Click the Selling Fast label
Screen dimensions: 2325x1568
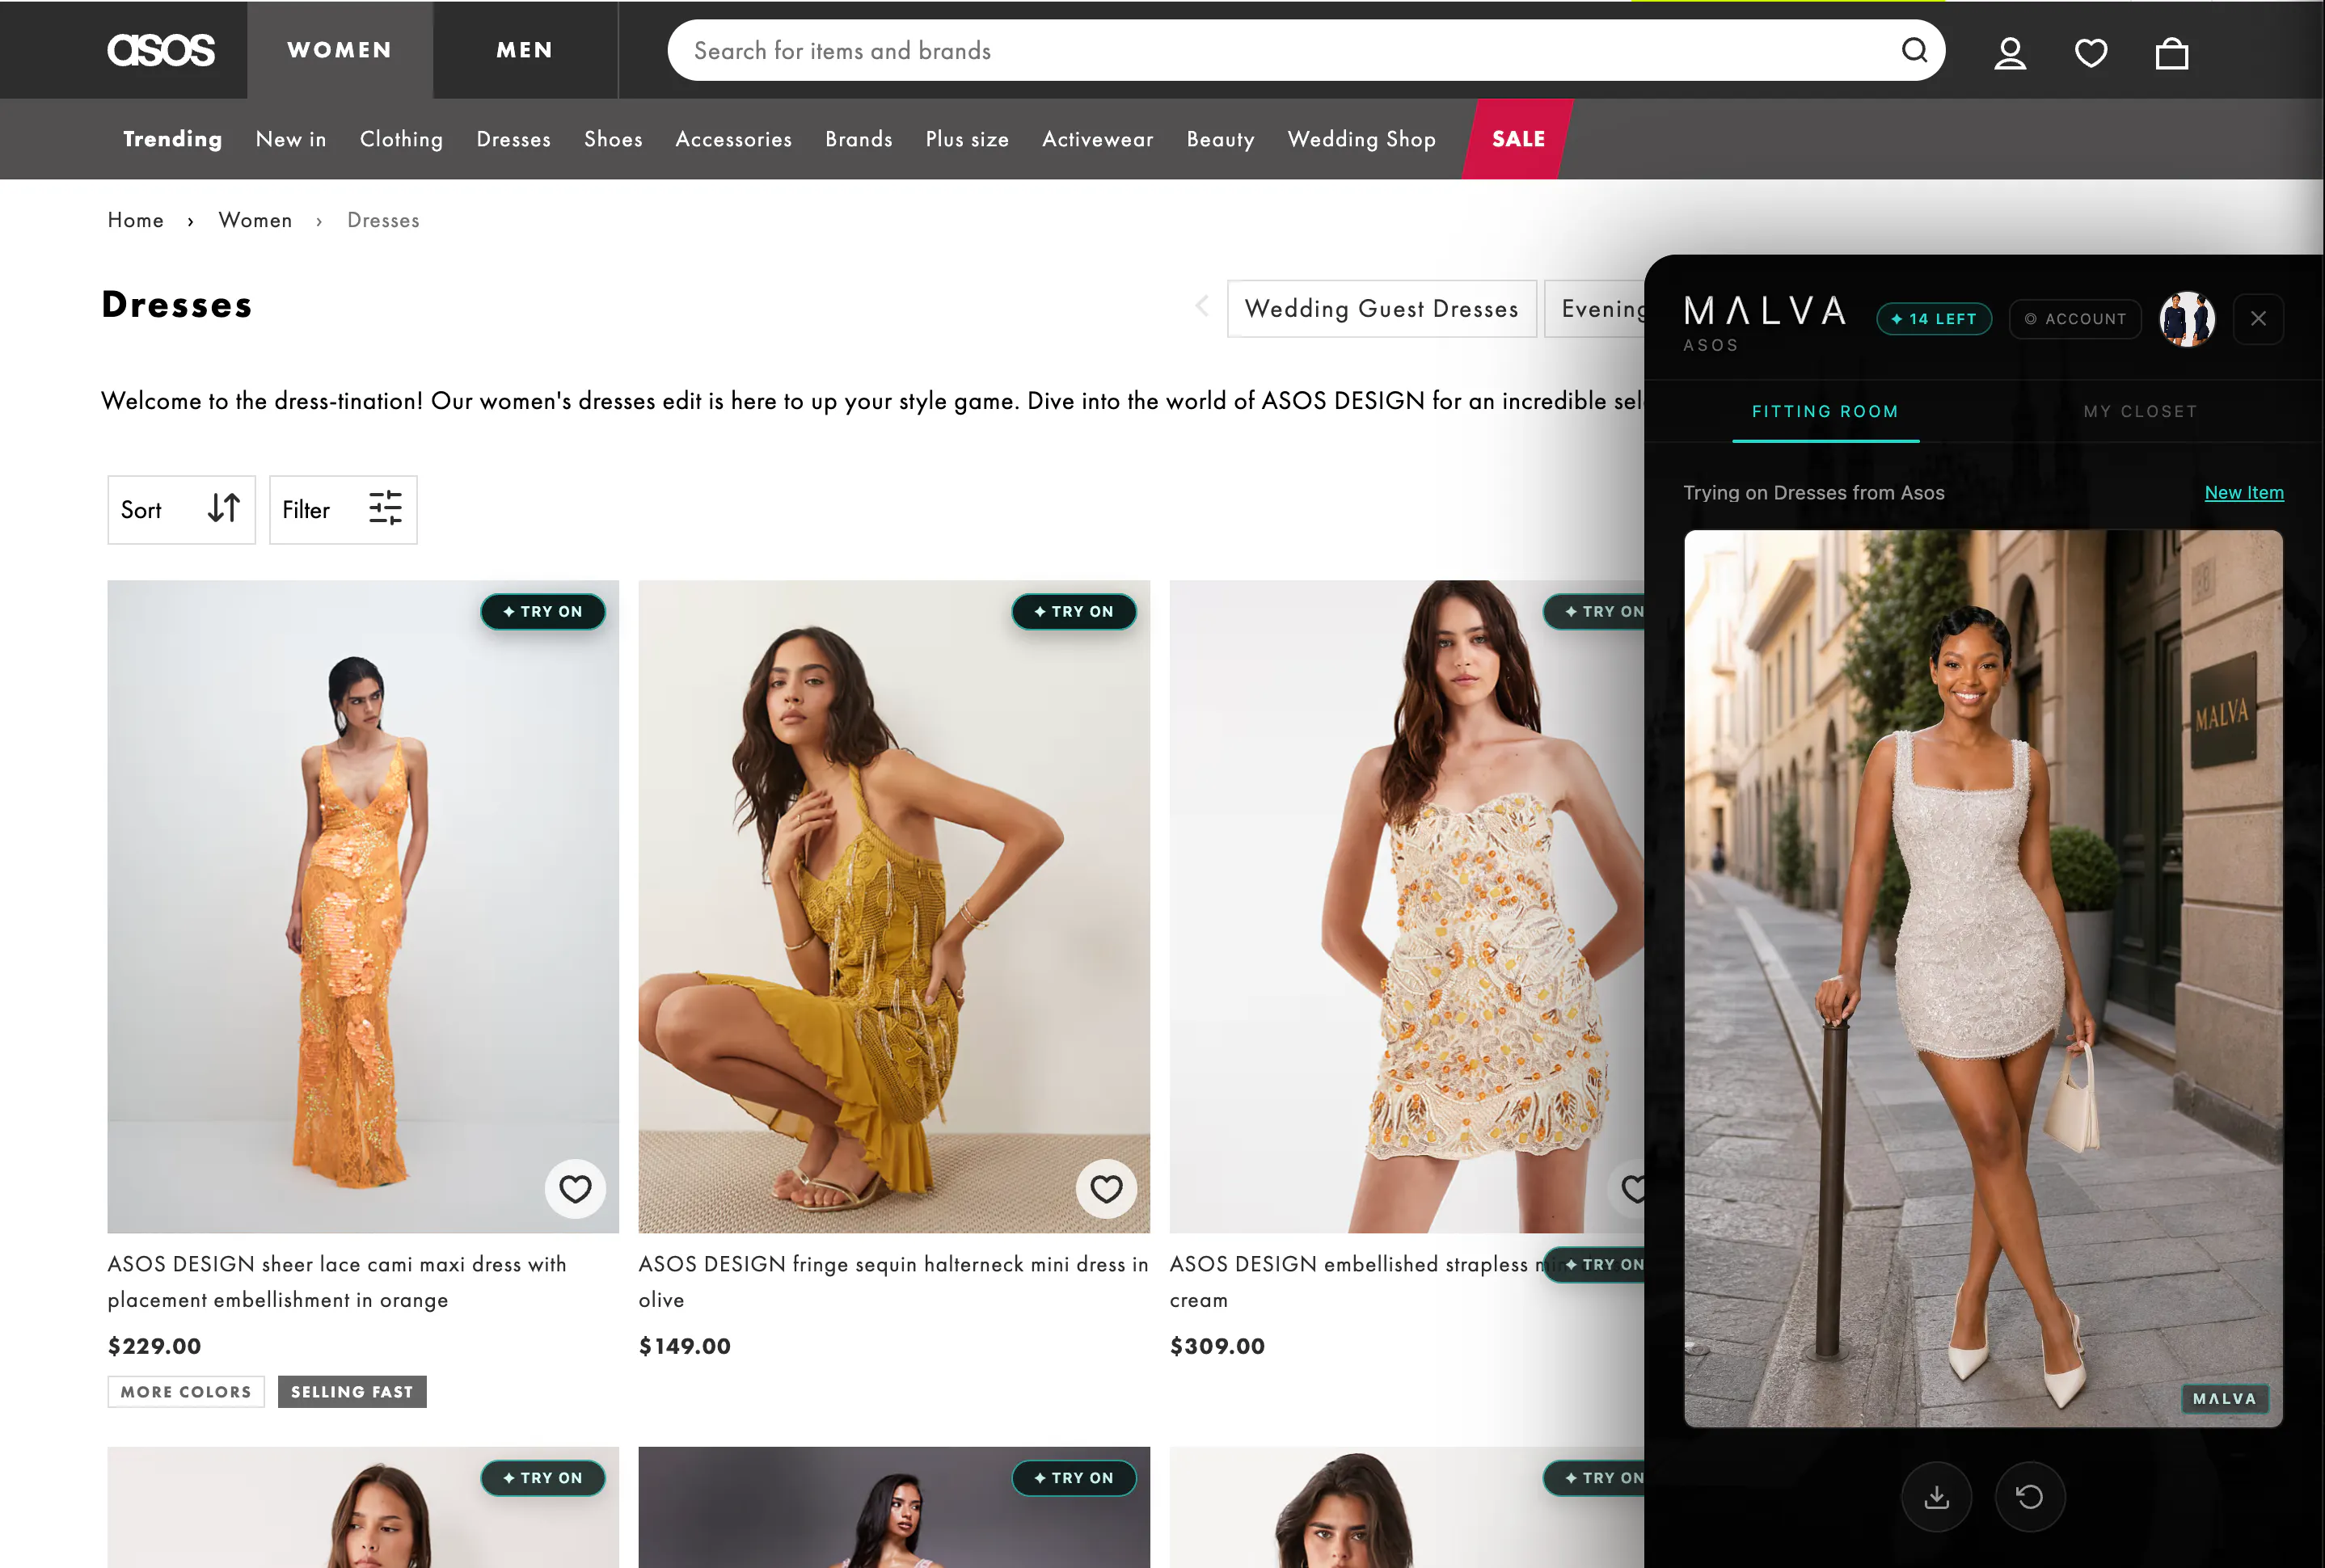click(352, 1392)
